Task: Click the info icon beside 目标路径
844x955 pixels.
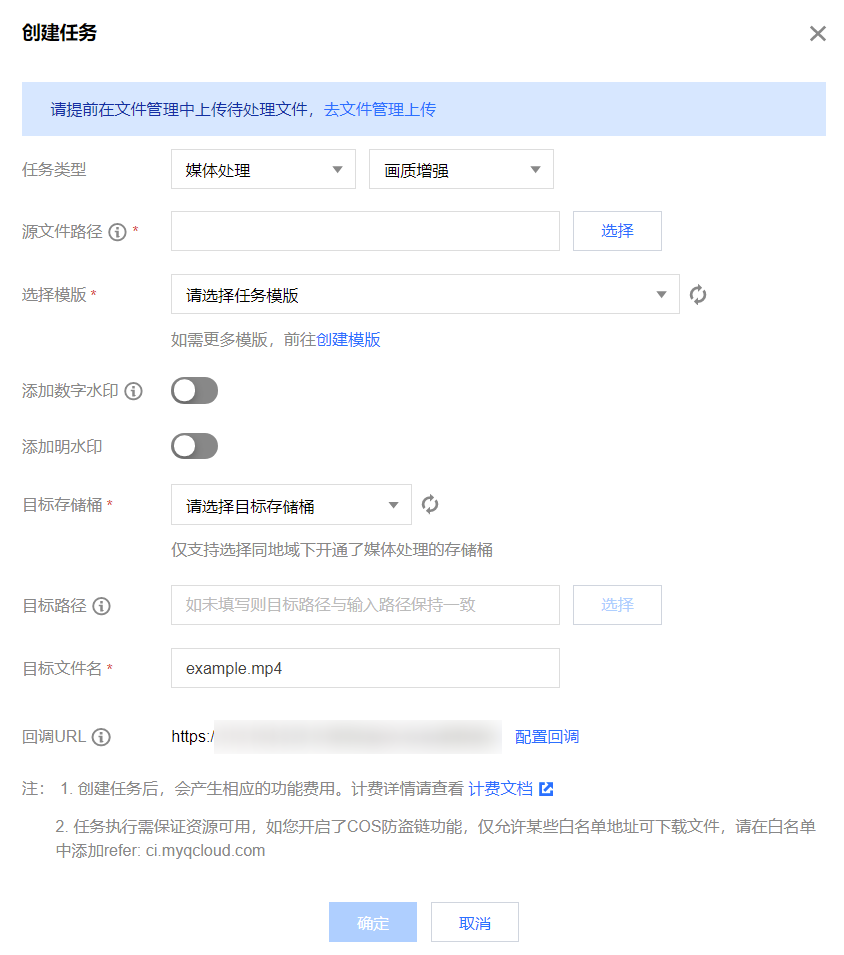Action: (x=101, y=606)
